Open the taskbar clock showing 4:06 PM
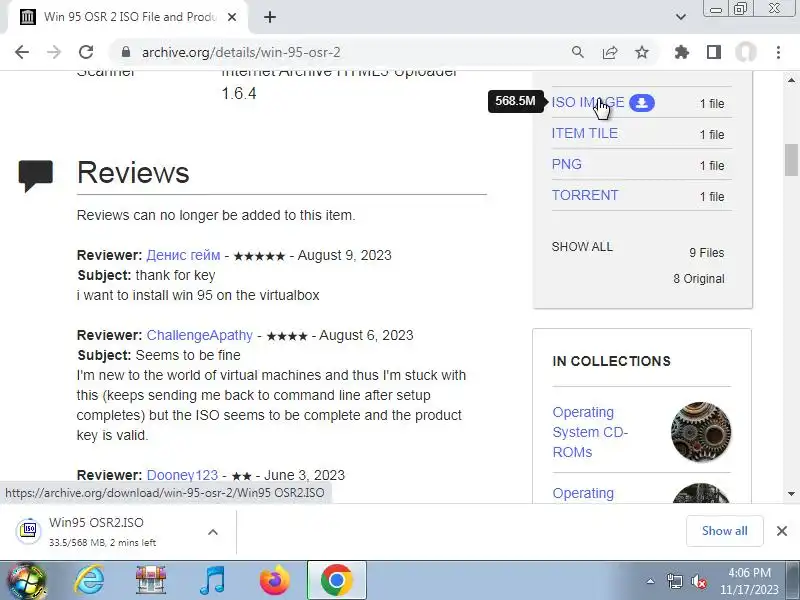This screenshot has height=600, width=800. (749, 581)
